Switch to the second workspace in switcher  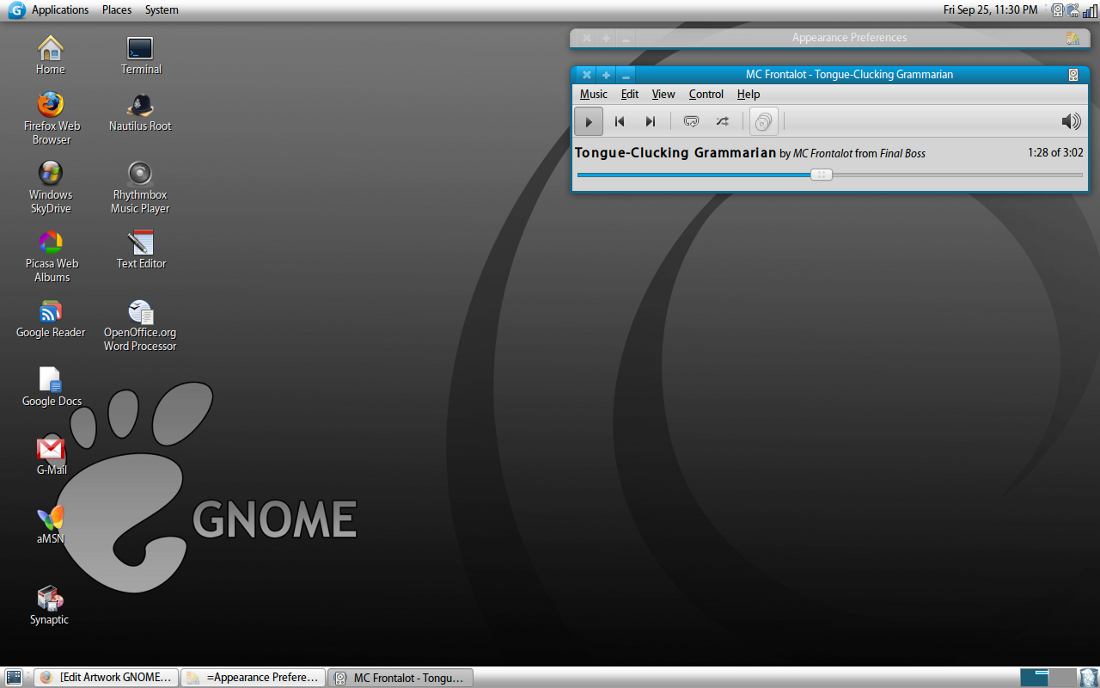point(1062,677)
